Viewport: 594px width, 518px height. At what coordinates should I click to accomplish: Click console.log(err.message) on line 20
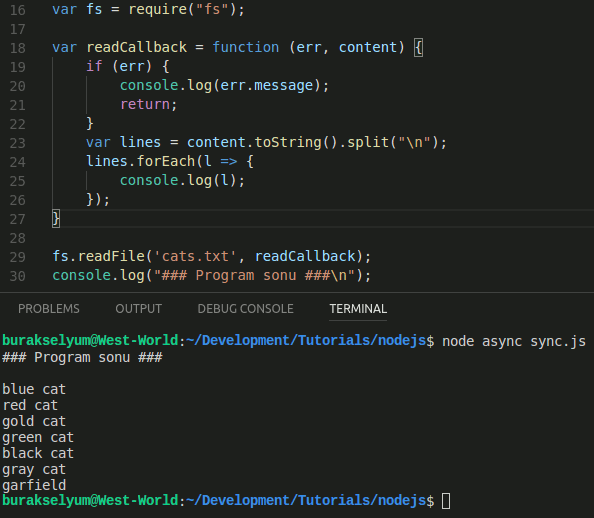[x=220, y=85]
